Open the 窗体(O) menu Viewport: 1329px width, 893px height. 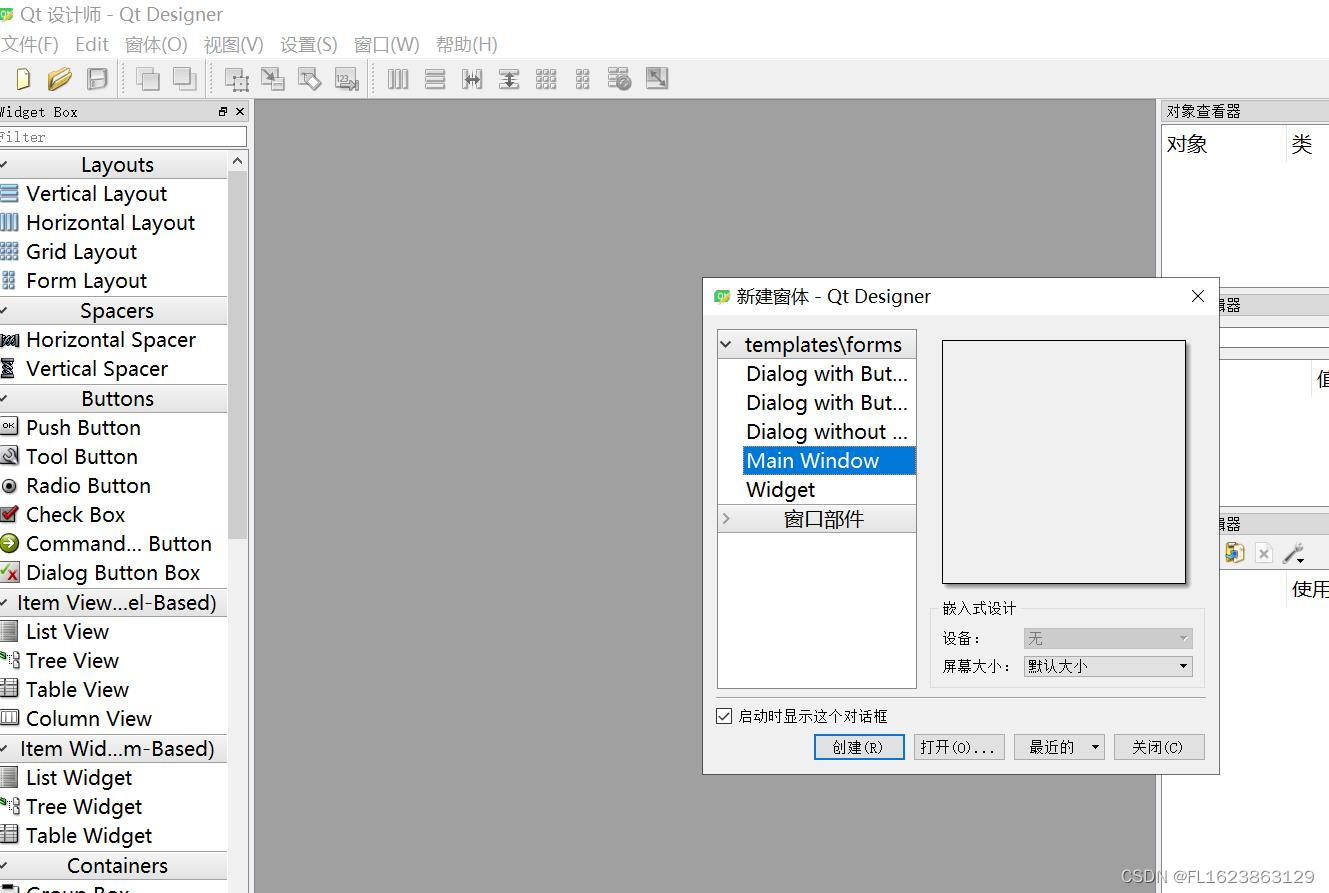(156, 45)
